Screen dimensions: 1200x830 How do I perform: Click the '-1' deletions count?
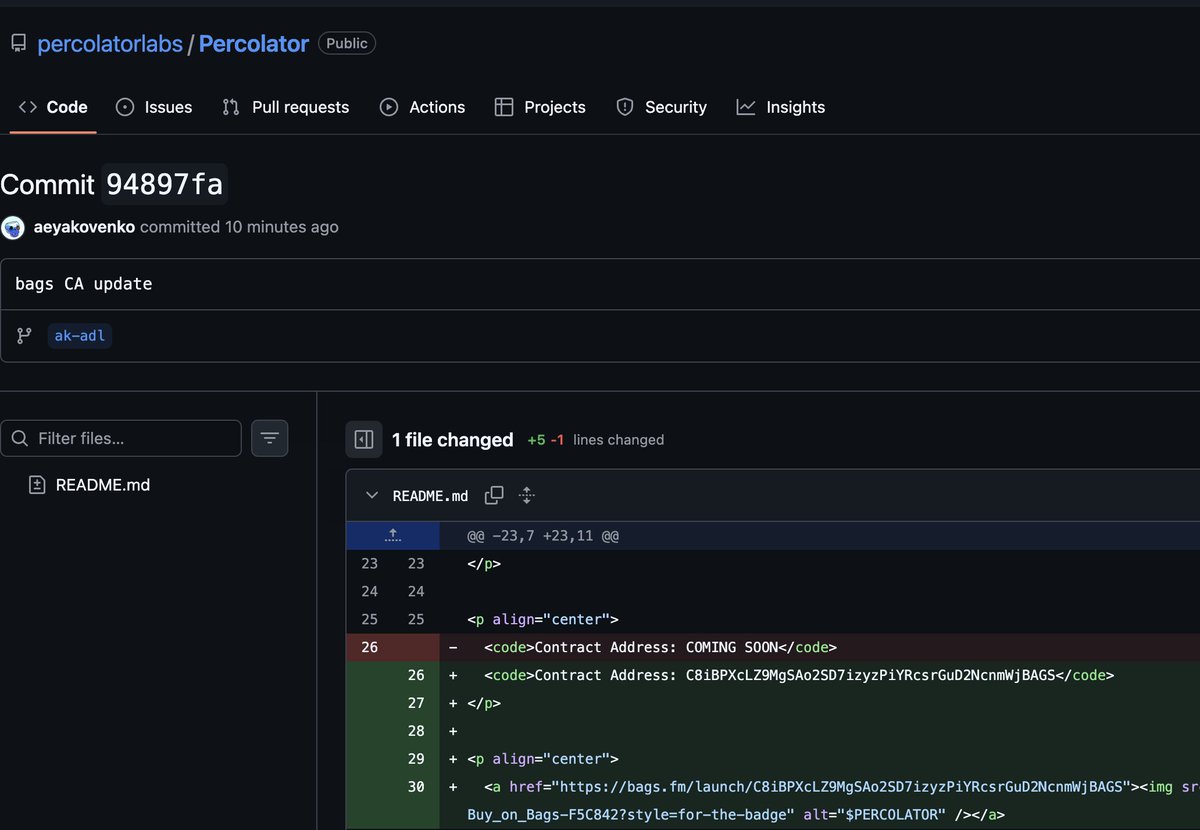pyautogui.click(x=557, y=439)
